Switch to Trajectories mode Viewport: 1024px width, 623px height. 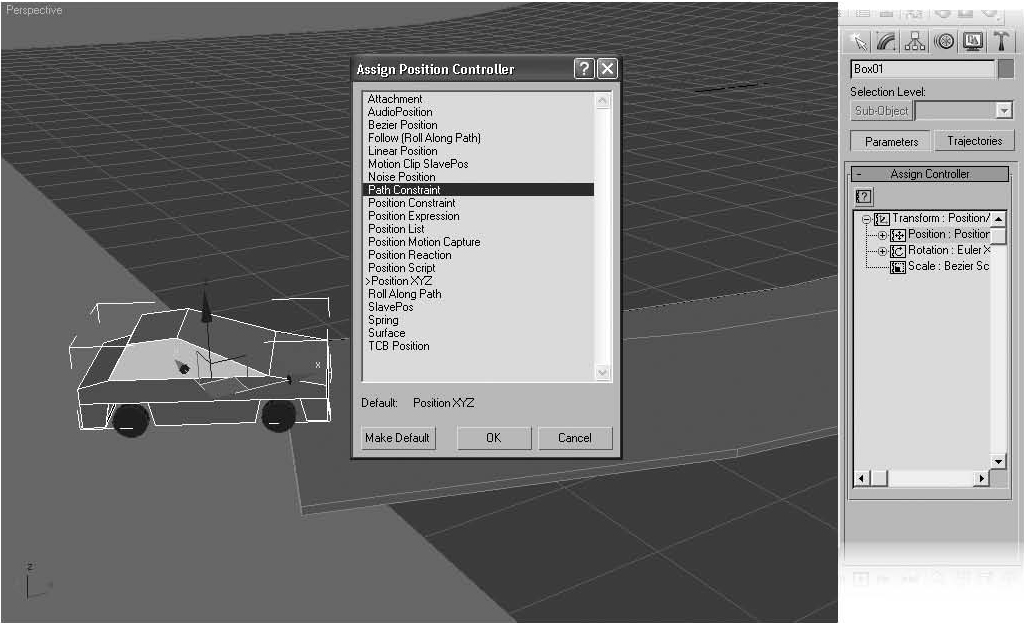click(x=974, y=141)
